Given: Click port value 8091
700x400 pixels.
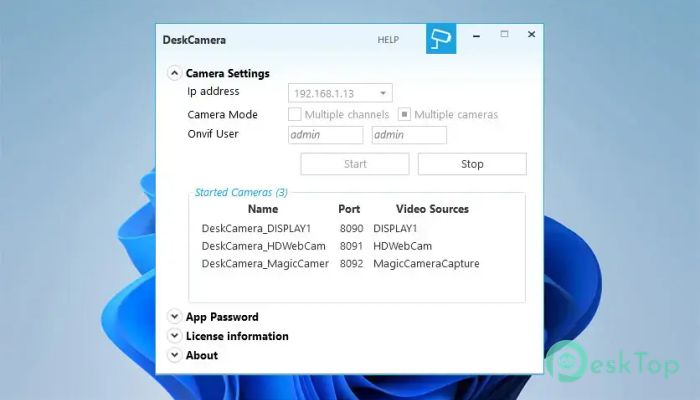Looking at the screenshot, I should [351, 246].
